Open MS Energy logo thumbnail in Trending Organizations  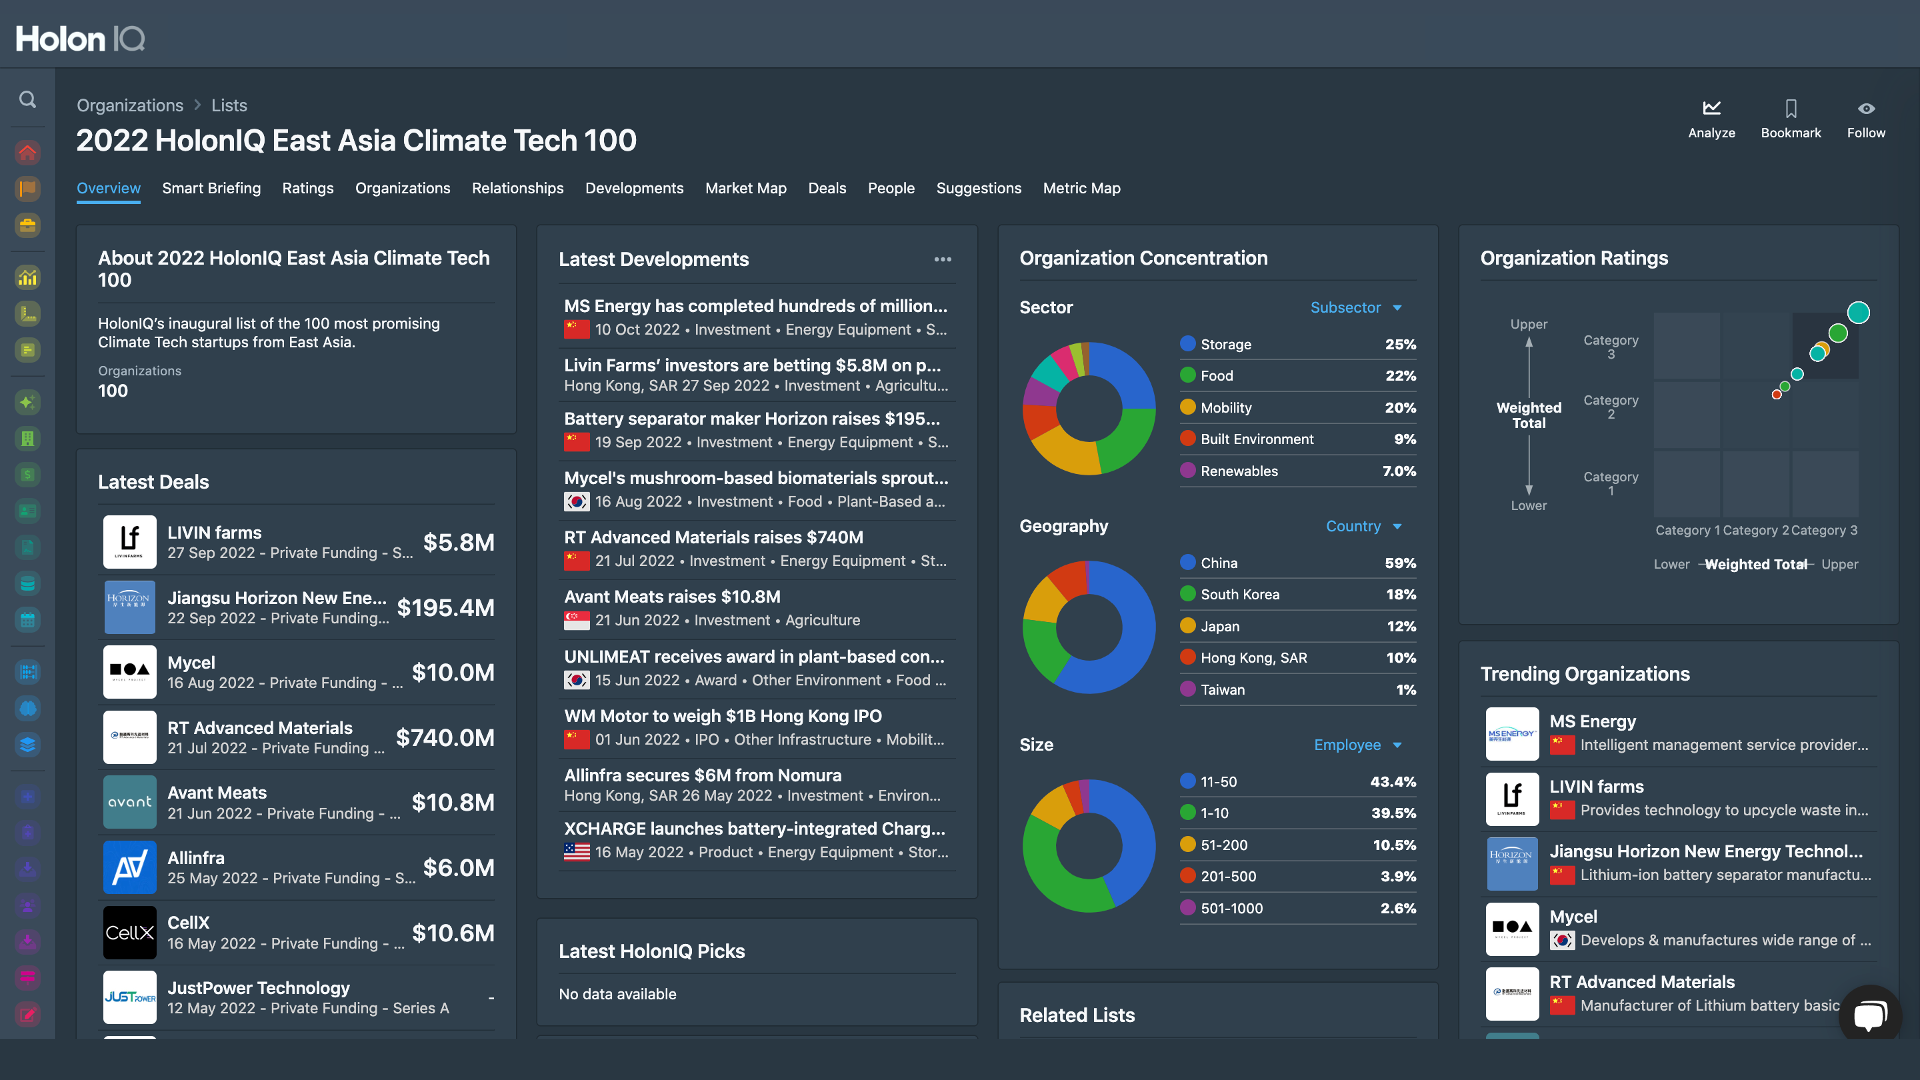1511,733
